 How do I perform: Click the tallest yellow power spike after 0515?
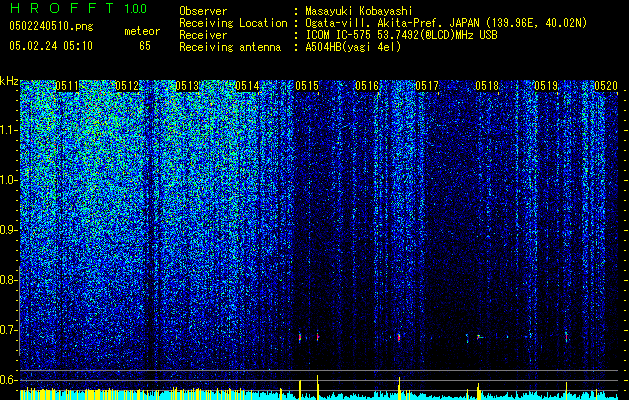pyautogui.click(x=318, y=387)
